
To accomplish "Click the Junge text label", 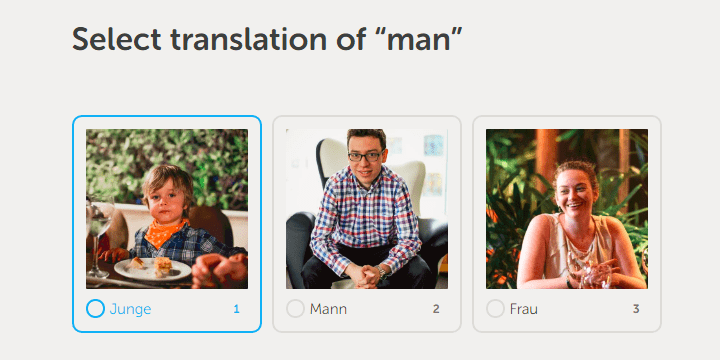I will 130,309.
